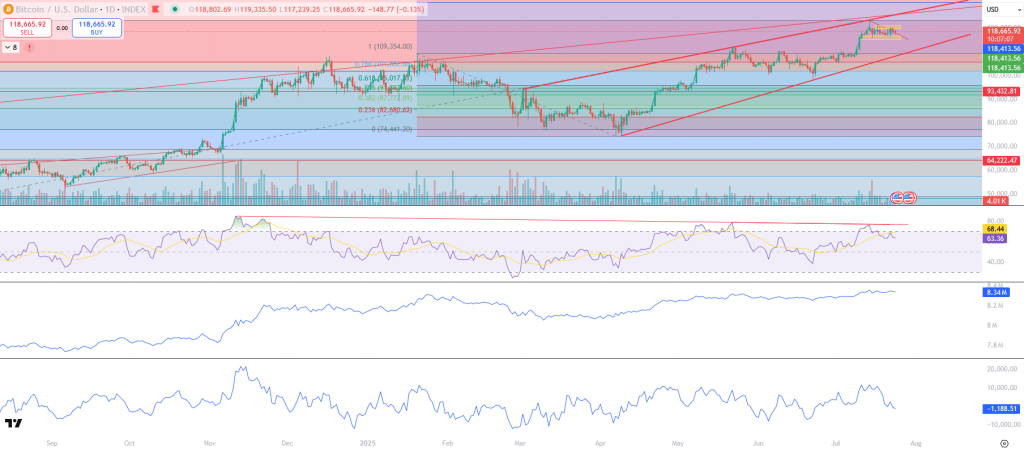This screenshot has height=449, width=1024.
Task: Click the blue 118,413.56 price label
Action: coord(1003,48)
